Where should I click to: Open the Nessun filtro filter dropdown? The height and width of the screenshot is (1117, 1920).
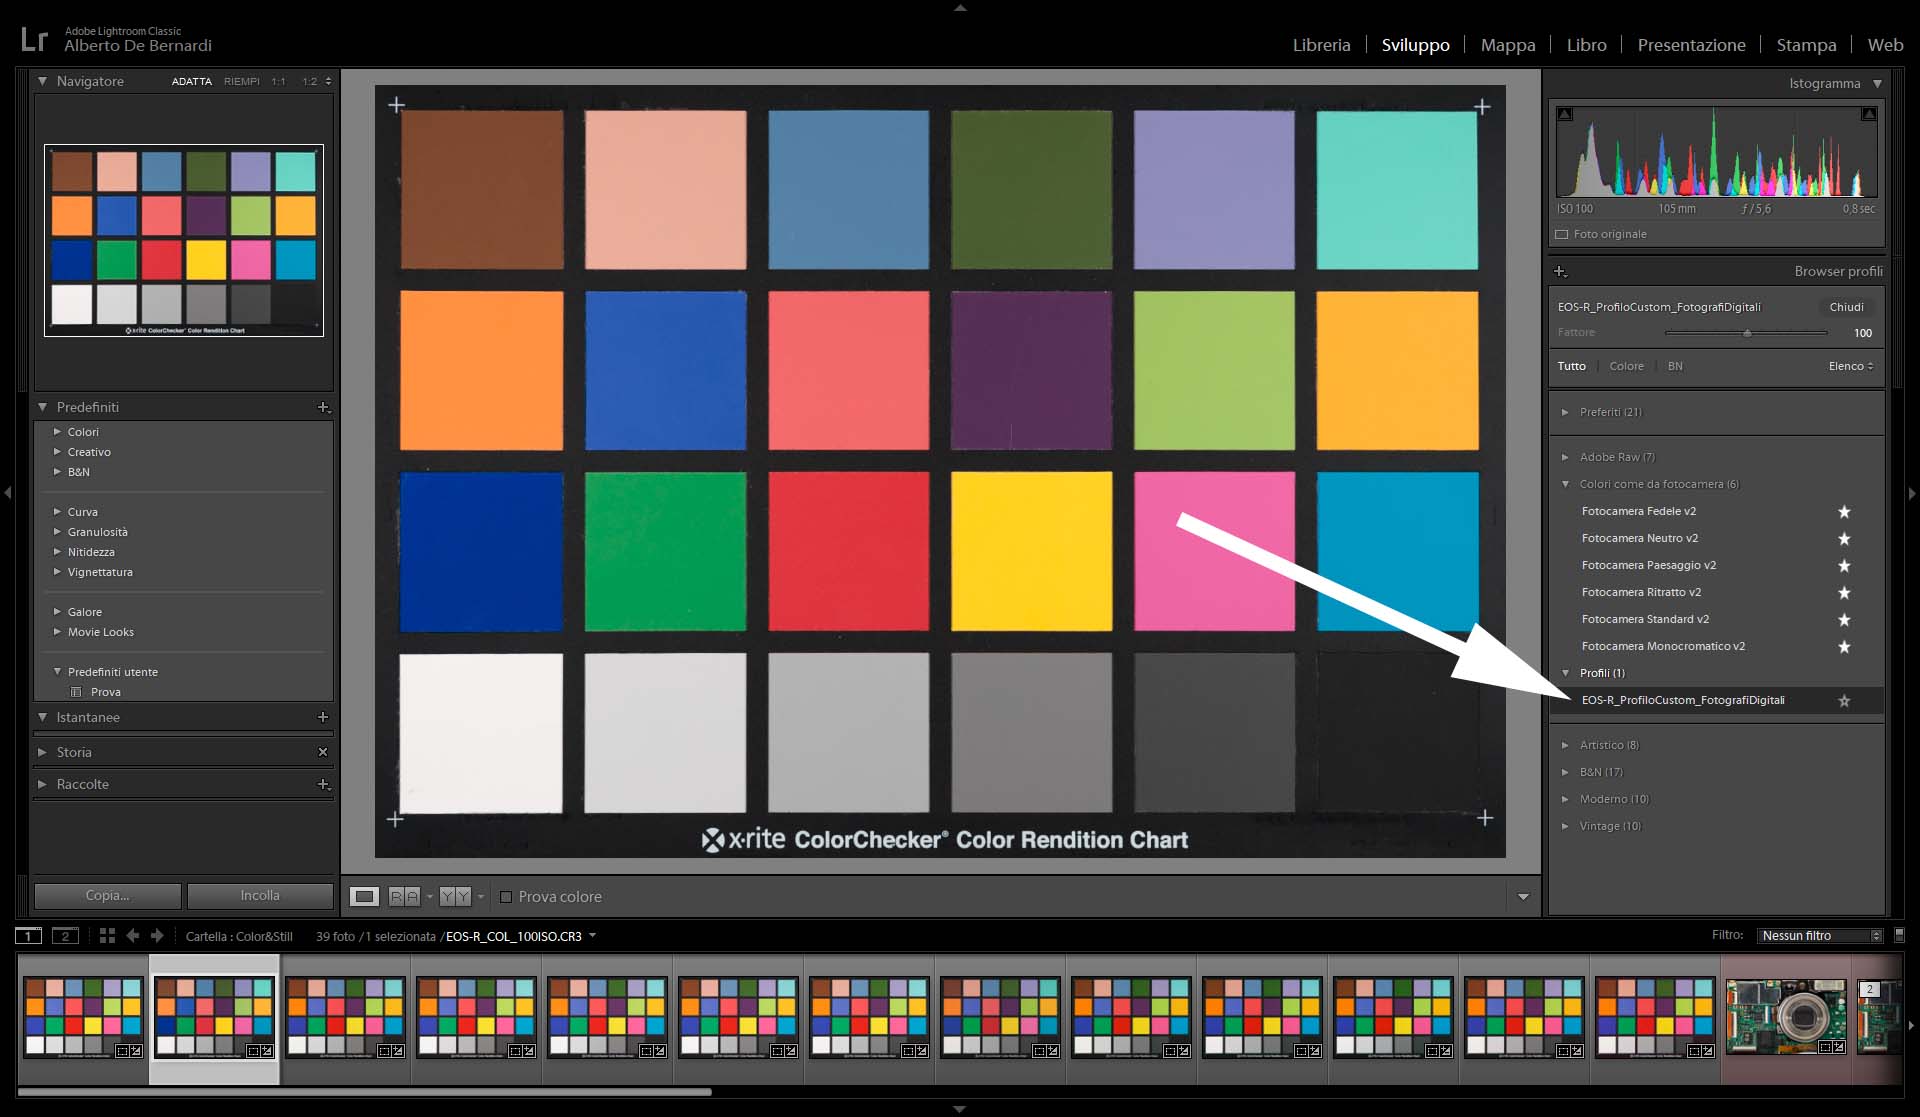coord(1820,936)
